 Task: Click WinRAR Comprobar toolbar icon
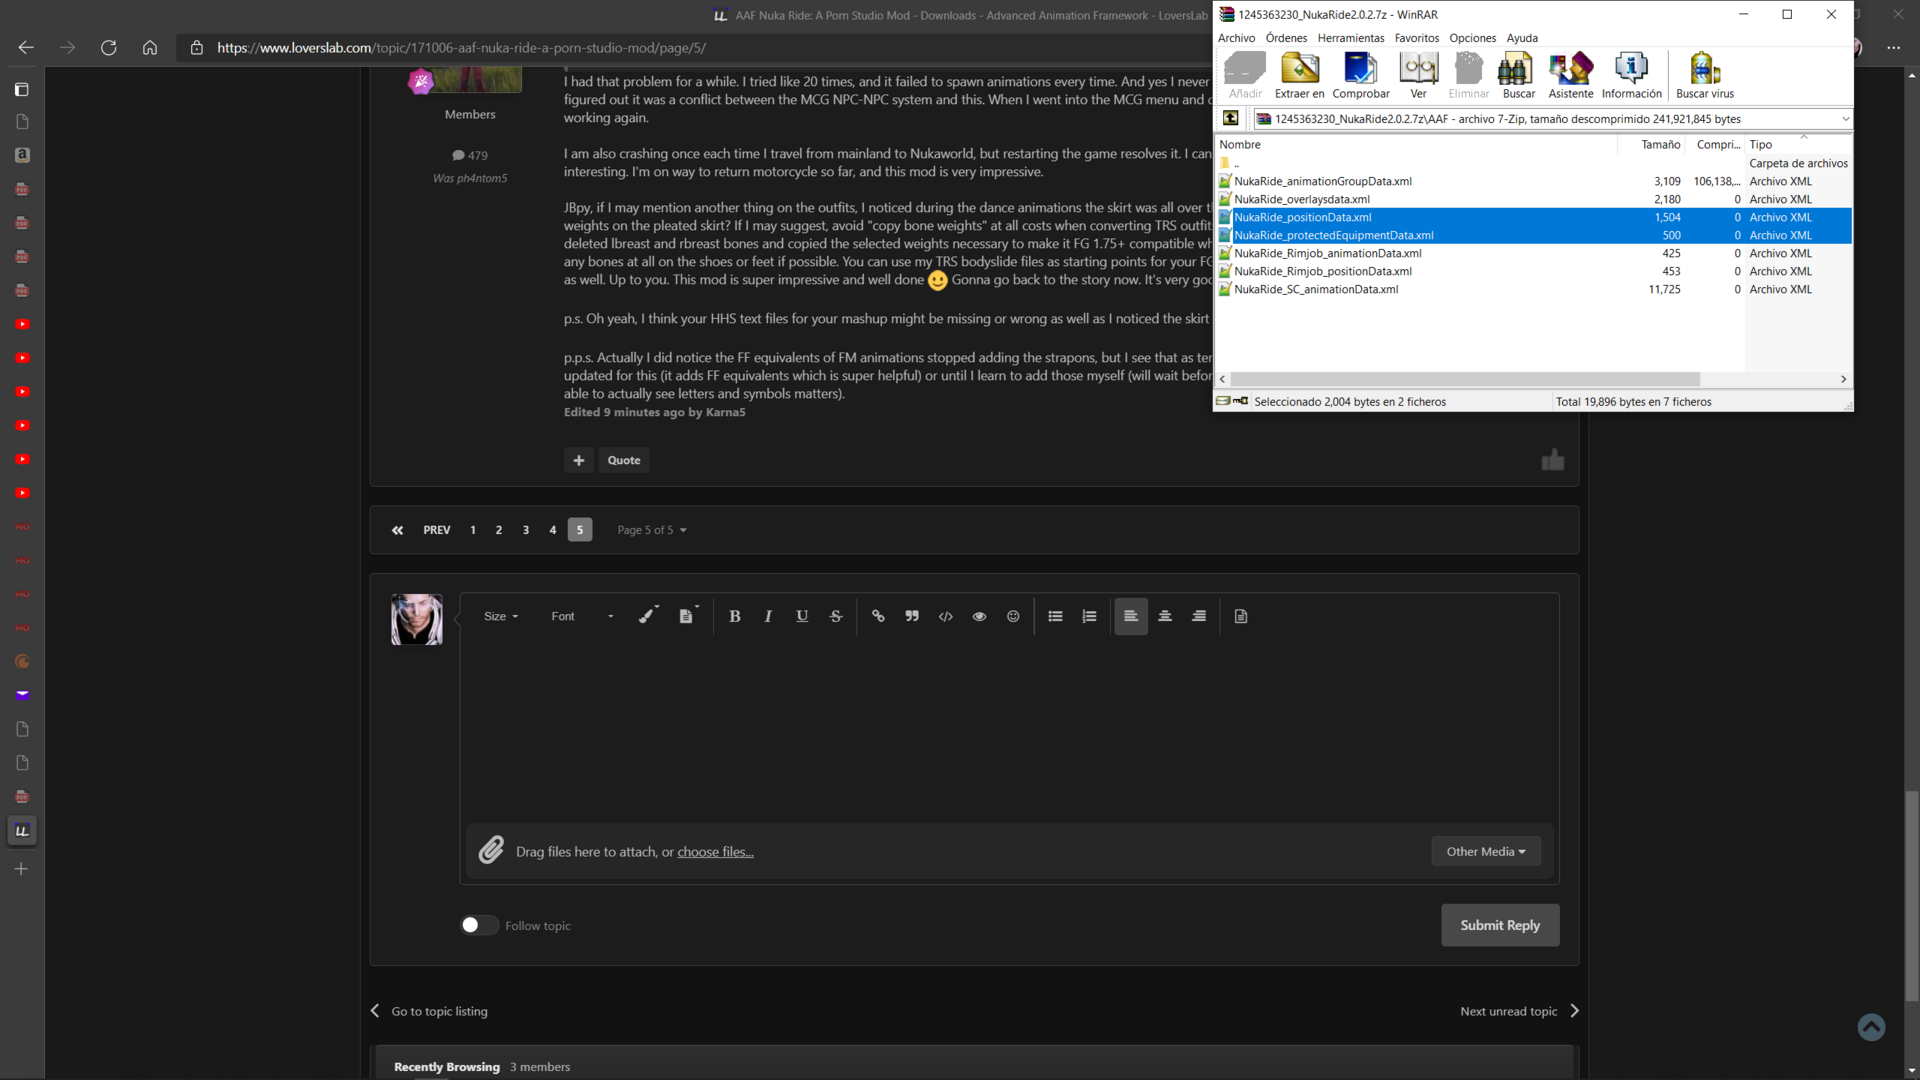tap(1361, 76)
